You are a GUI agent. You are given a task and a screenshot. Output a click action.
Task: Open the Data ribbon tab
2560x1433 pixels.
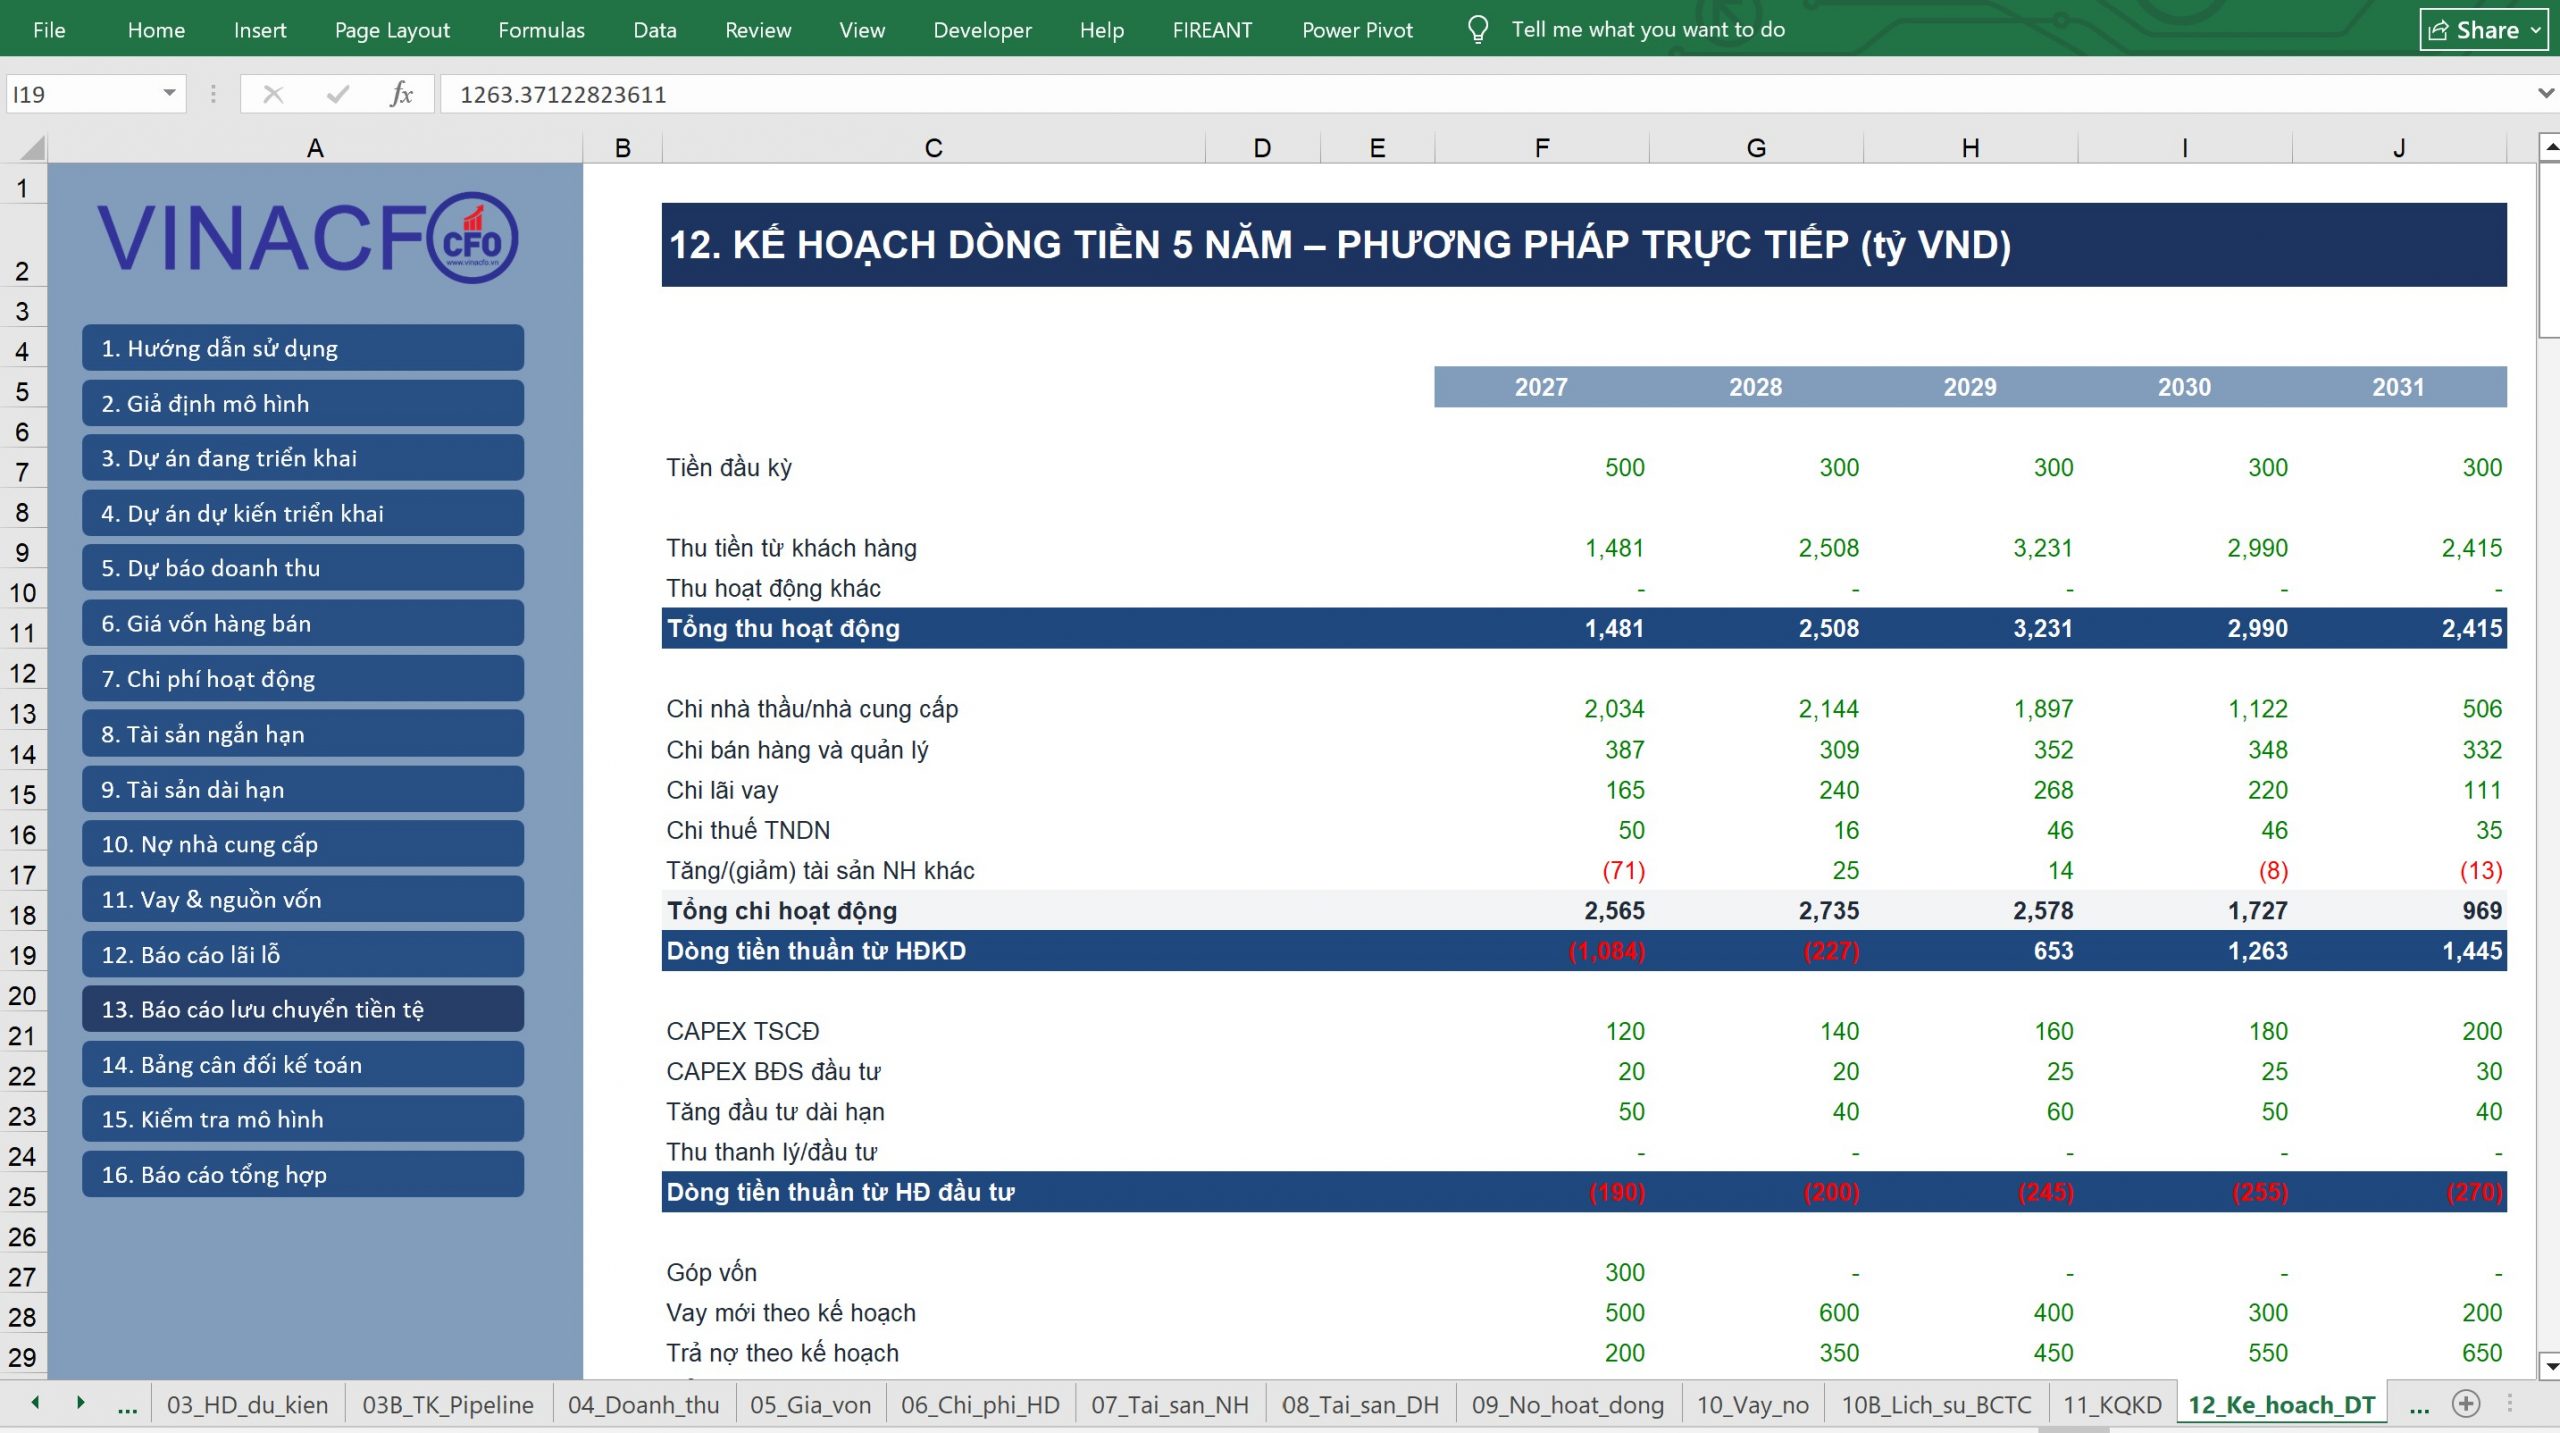coord(655,30)
